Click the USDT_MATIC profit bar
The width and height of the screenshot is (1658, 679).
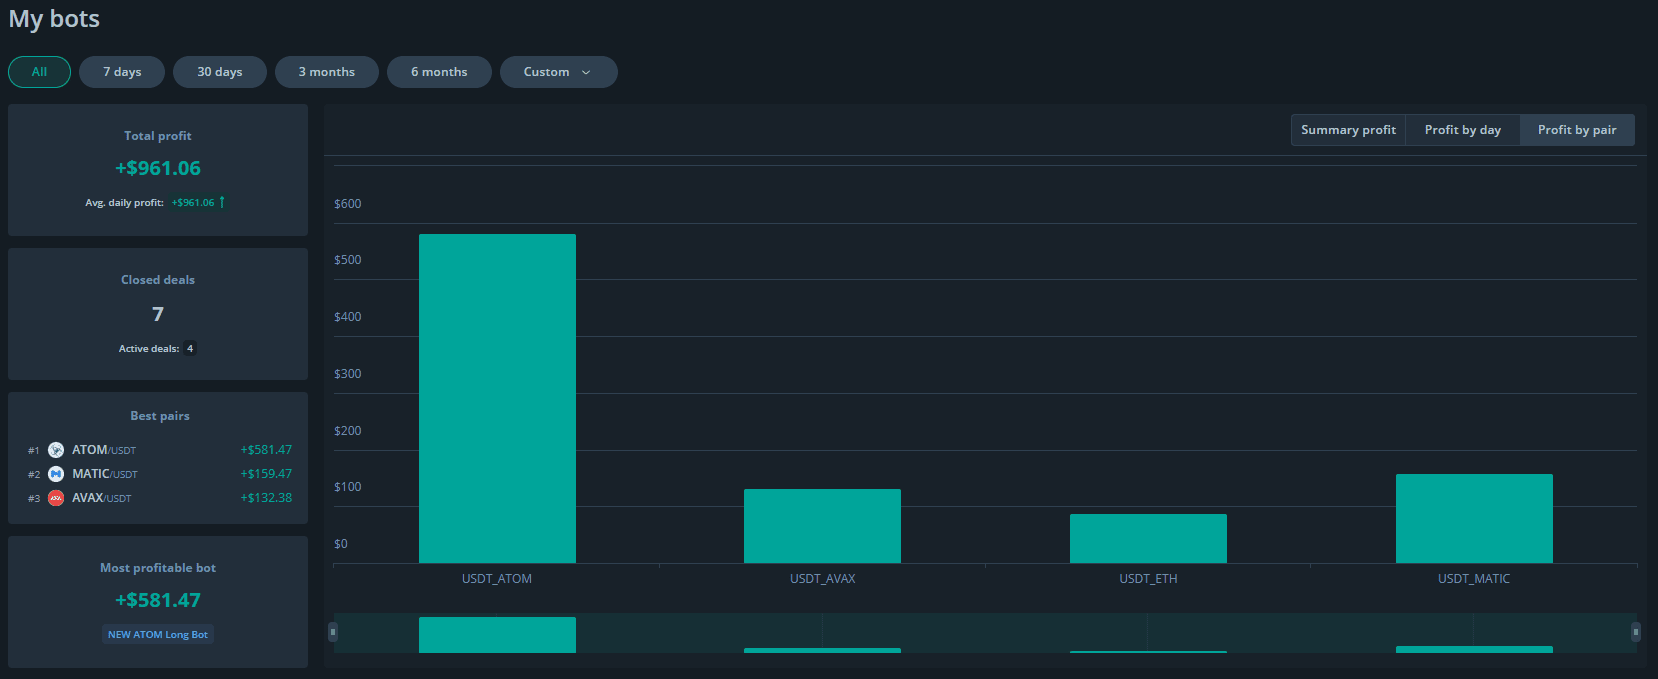[1474, 518]
